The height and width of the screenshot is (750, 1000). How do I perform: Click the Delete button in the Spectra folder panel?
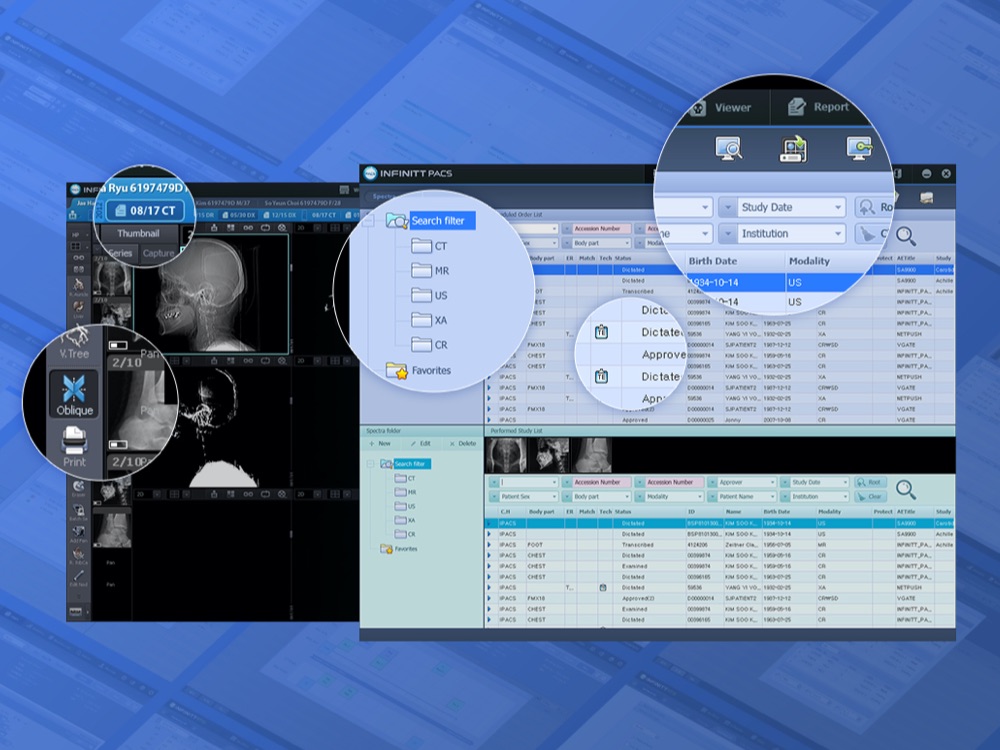462,443
